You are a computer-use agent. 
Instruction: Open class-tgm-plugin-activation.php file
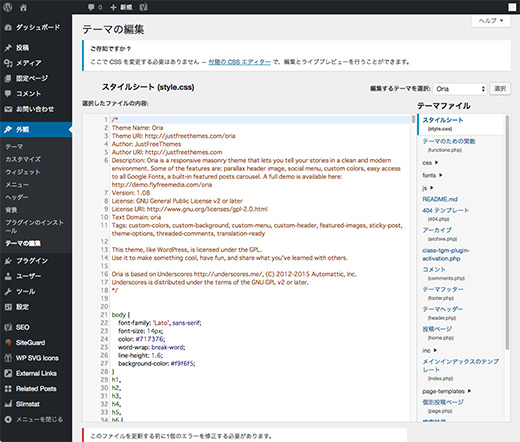point(446,254)
